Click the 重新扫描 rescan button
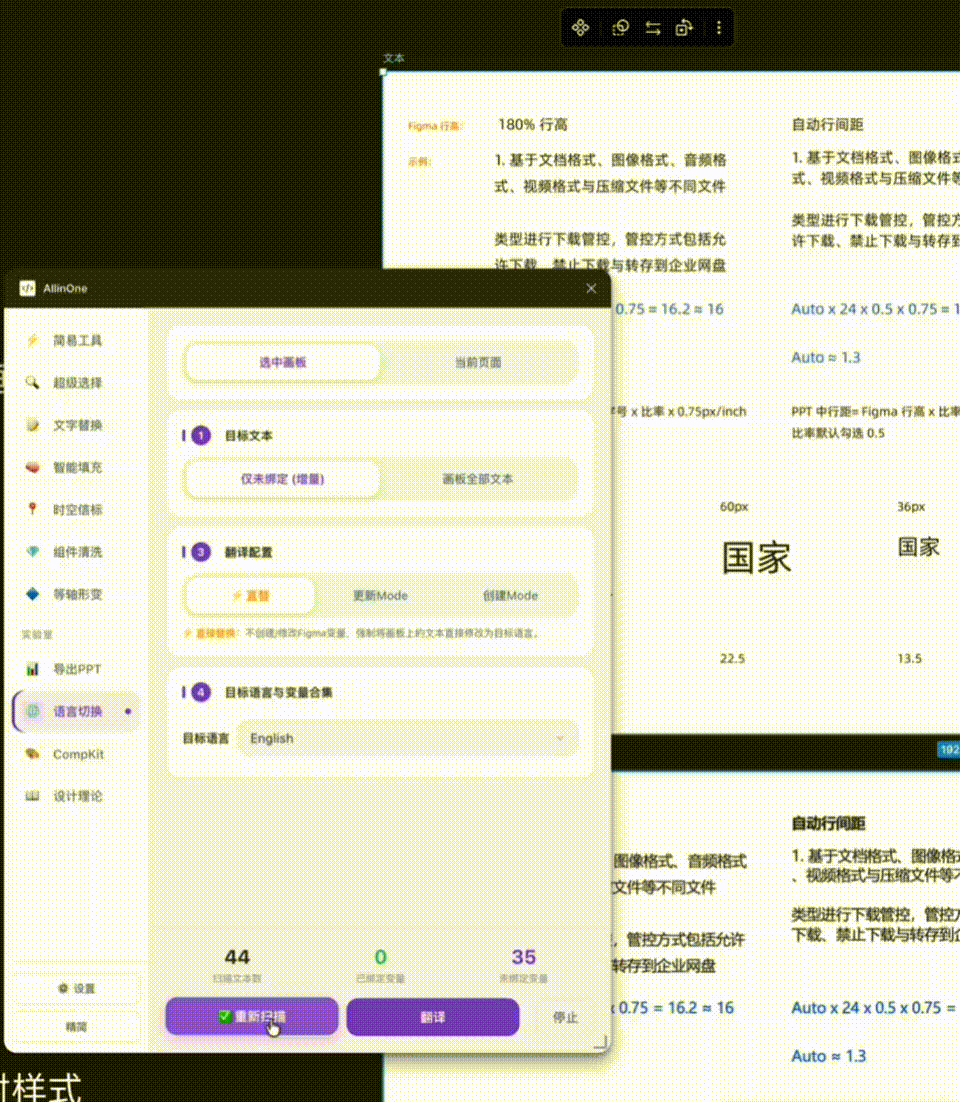The image size is (960, 1102). point(252,1016)
